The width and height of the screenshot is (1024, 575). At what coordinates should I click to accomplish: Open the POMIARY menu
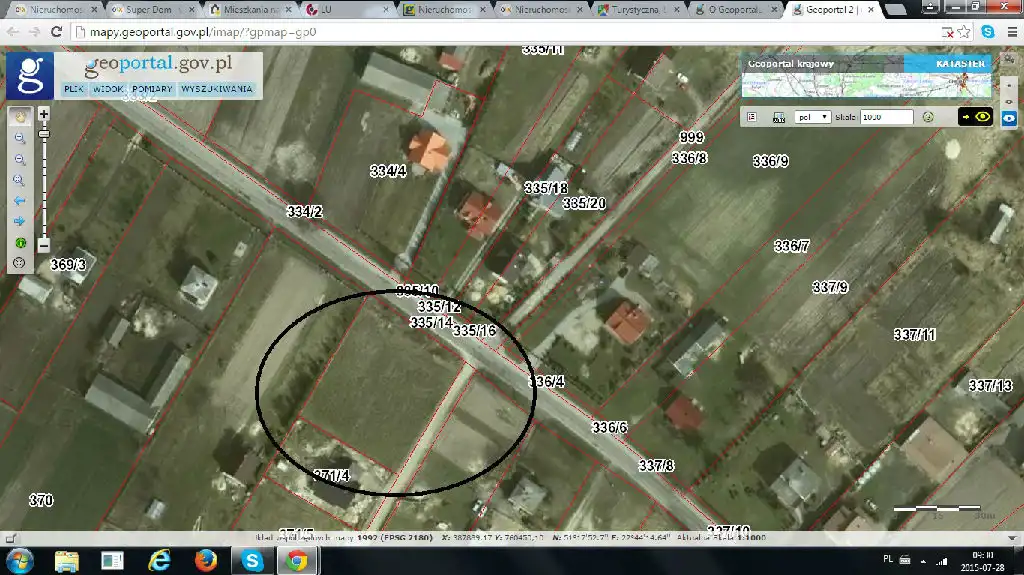point(152,89)
